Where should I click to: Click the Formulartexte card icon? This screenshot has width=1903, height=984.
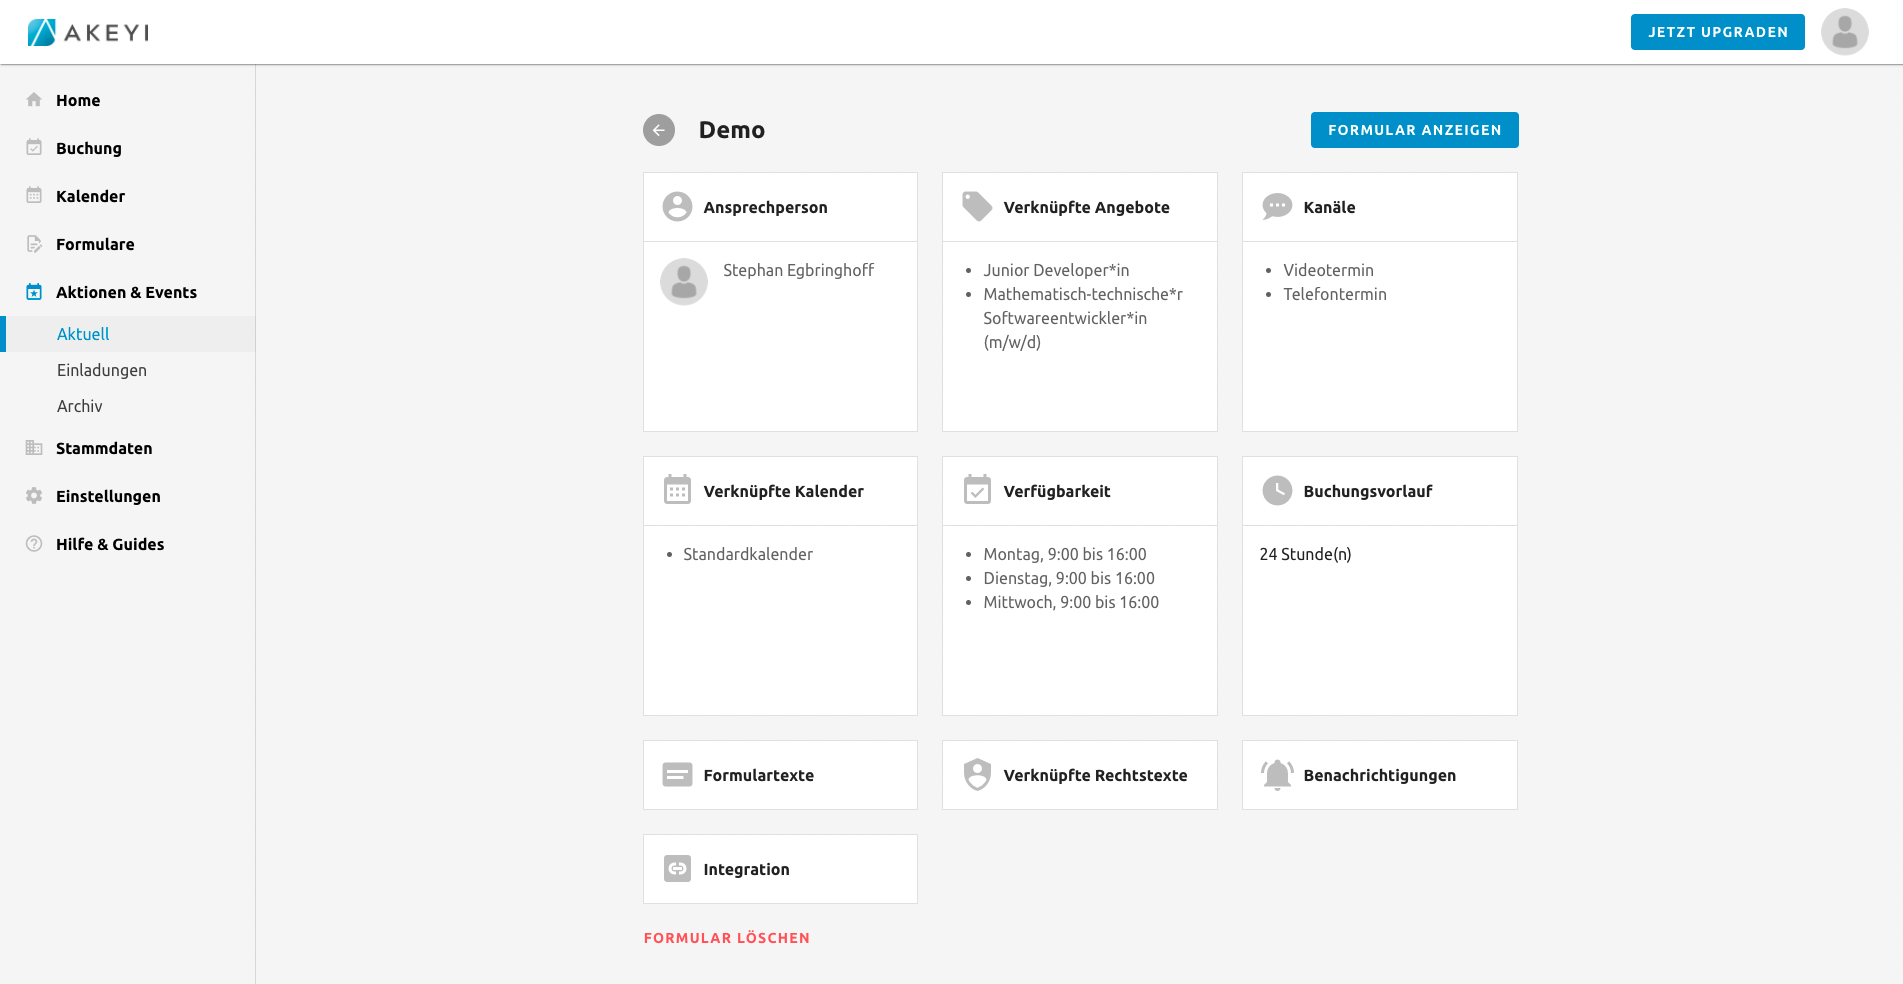(x=677, y=775)
